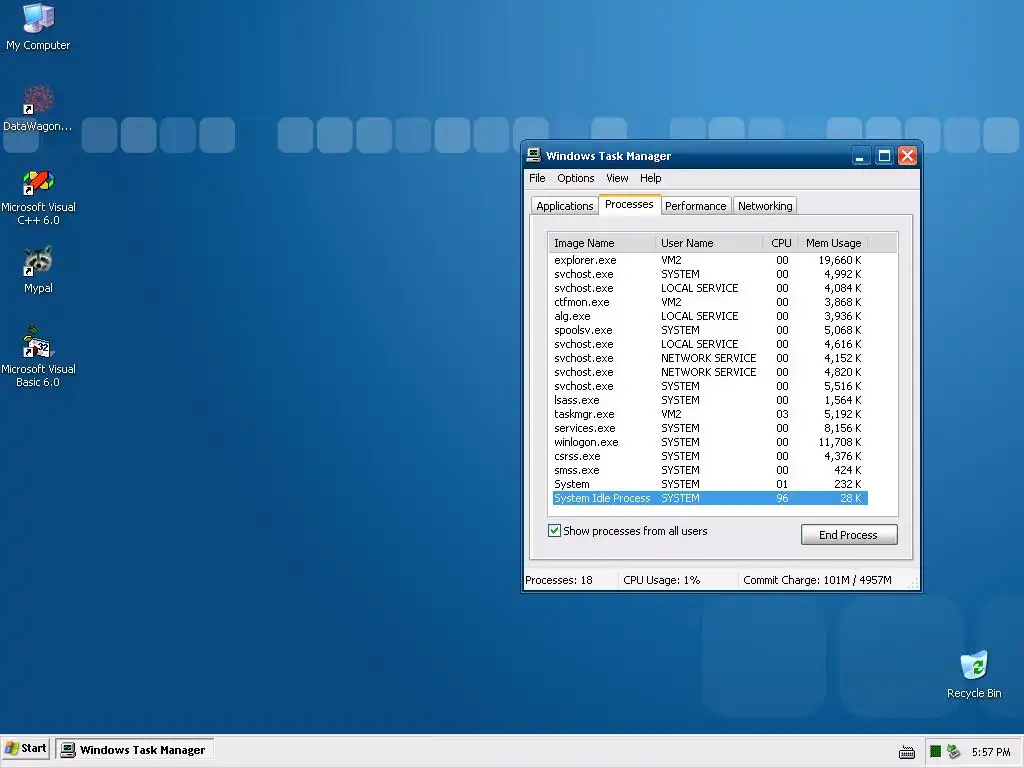Viewport: 1024px width, 768px height.
Task: Sort by Image Name column header
Action: [602, 243]
